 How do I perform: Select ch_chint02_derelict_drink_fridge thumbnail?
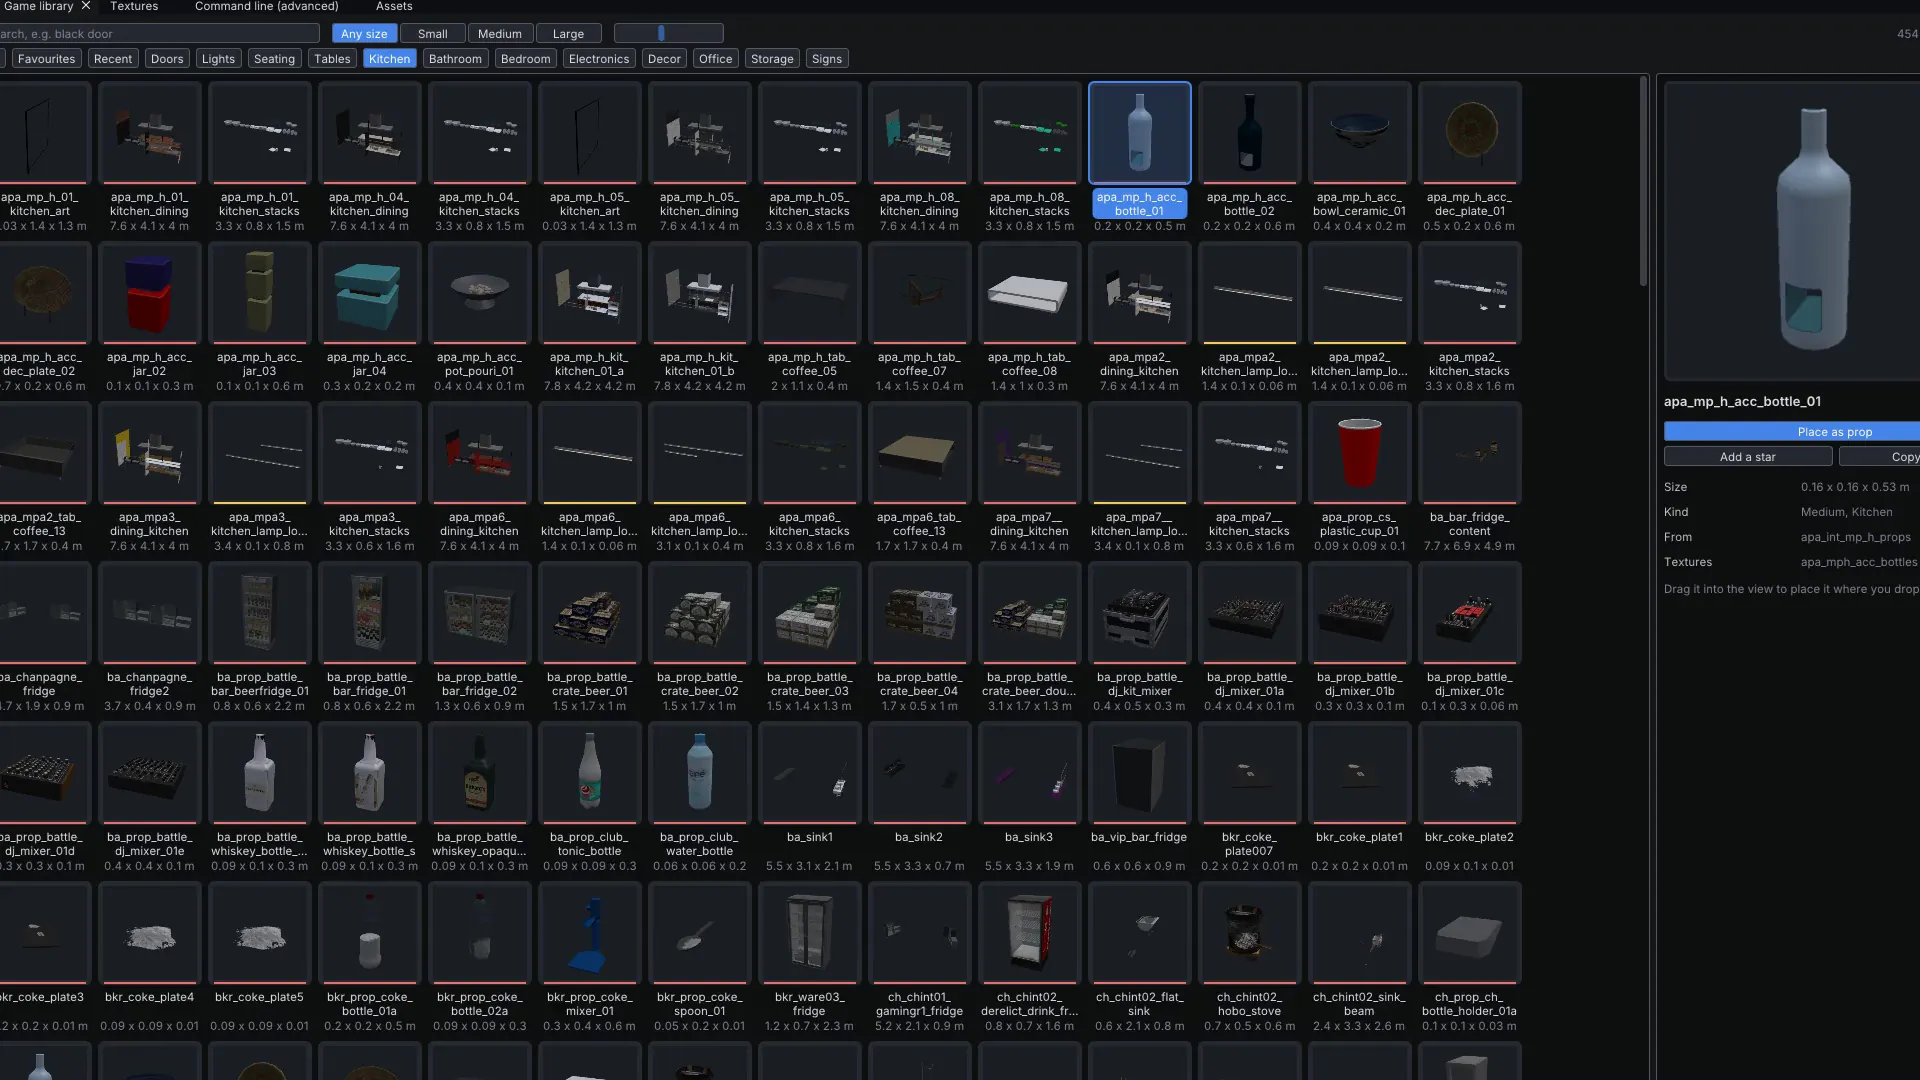[1029, 933]
